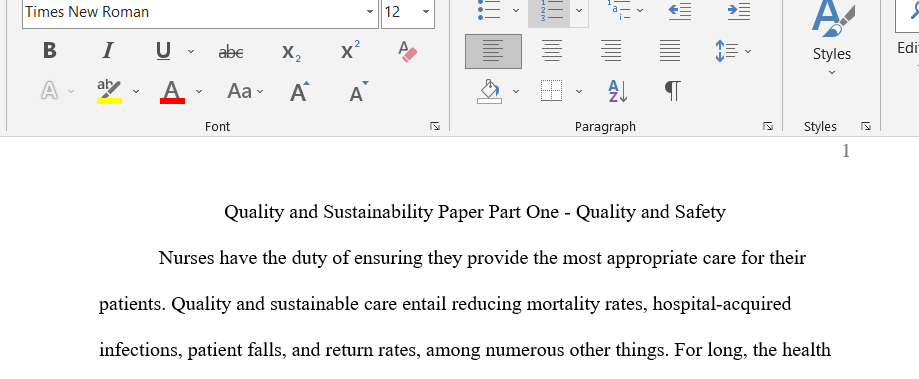Click the Multilevel List icon
Image resolution: width=919 pixels, height=379 pixels.
618,10
